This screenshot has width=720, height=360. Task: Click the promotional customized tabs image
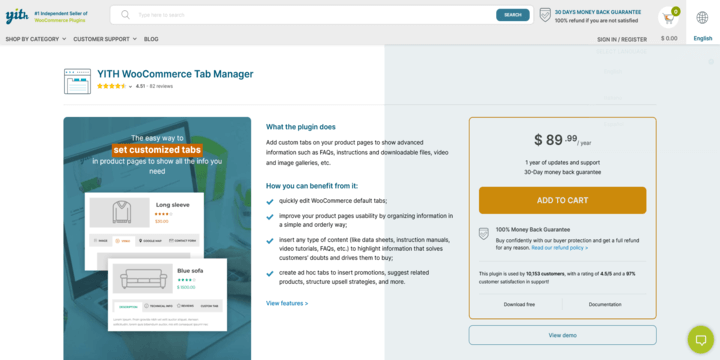157,239
